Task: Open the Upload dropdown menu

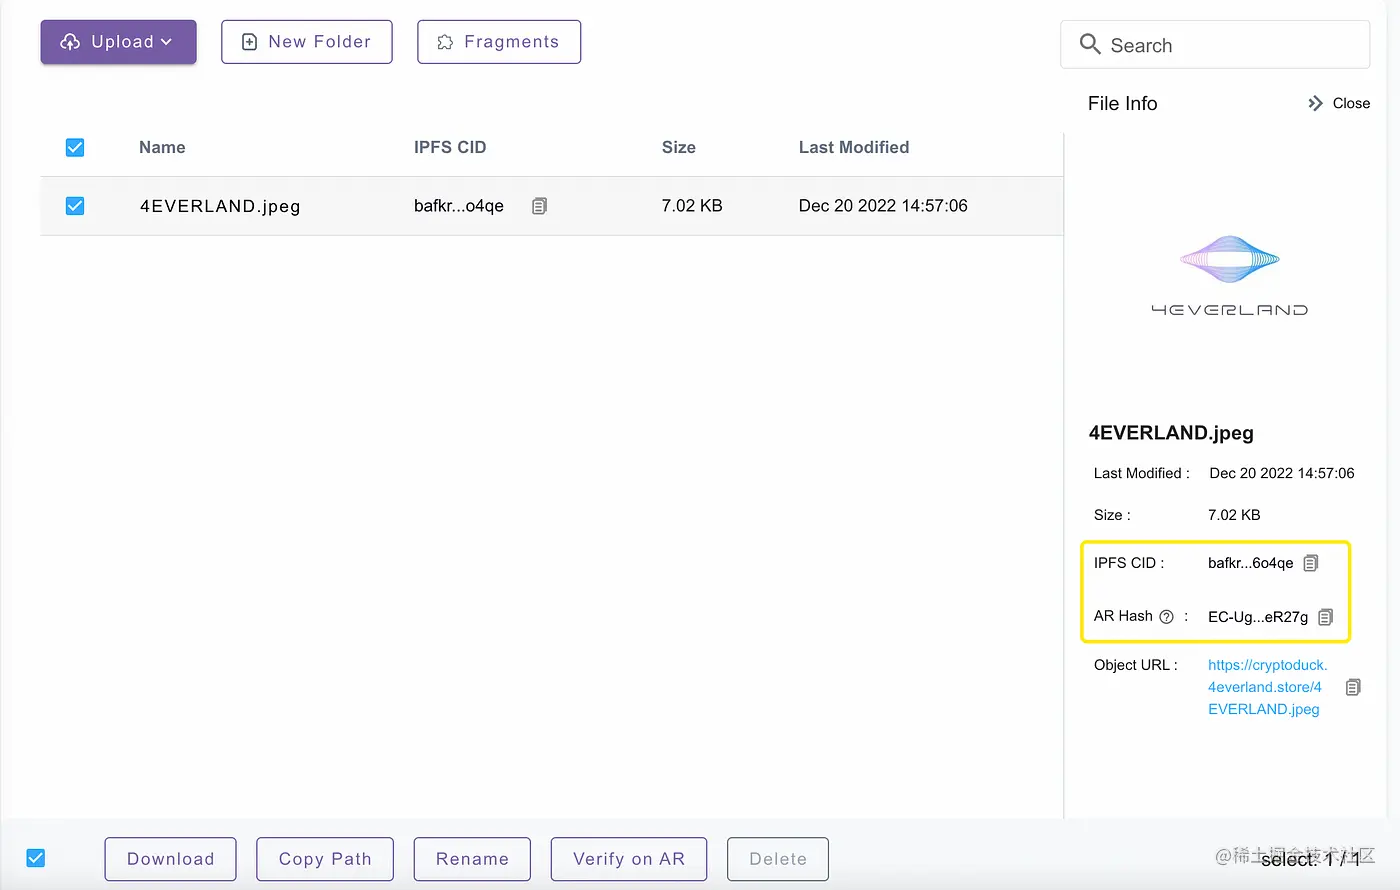Action: click(x=118, y=42)
